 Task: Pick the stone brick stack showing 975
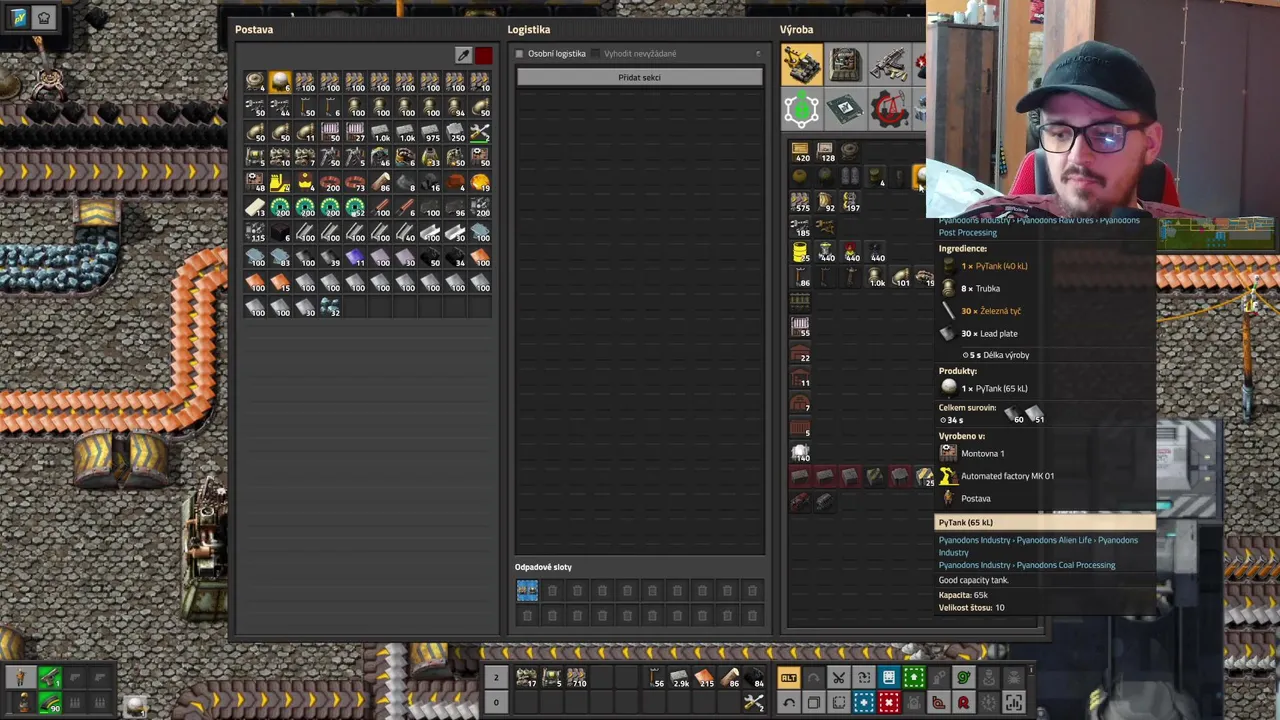[430, 132]
